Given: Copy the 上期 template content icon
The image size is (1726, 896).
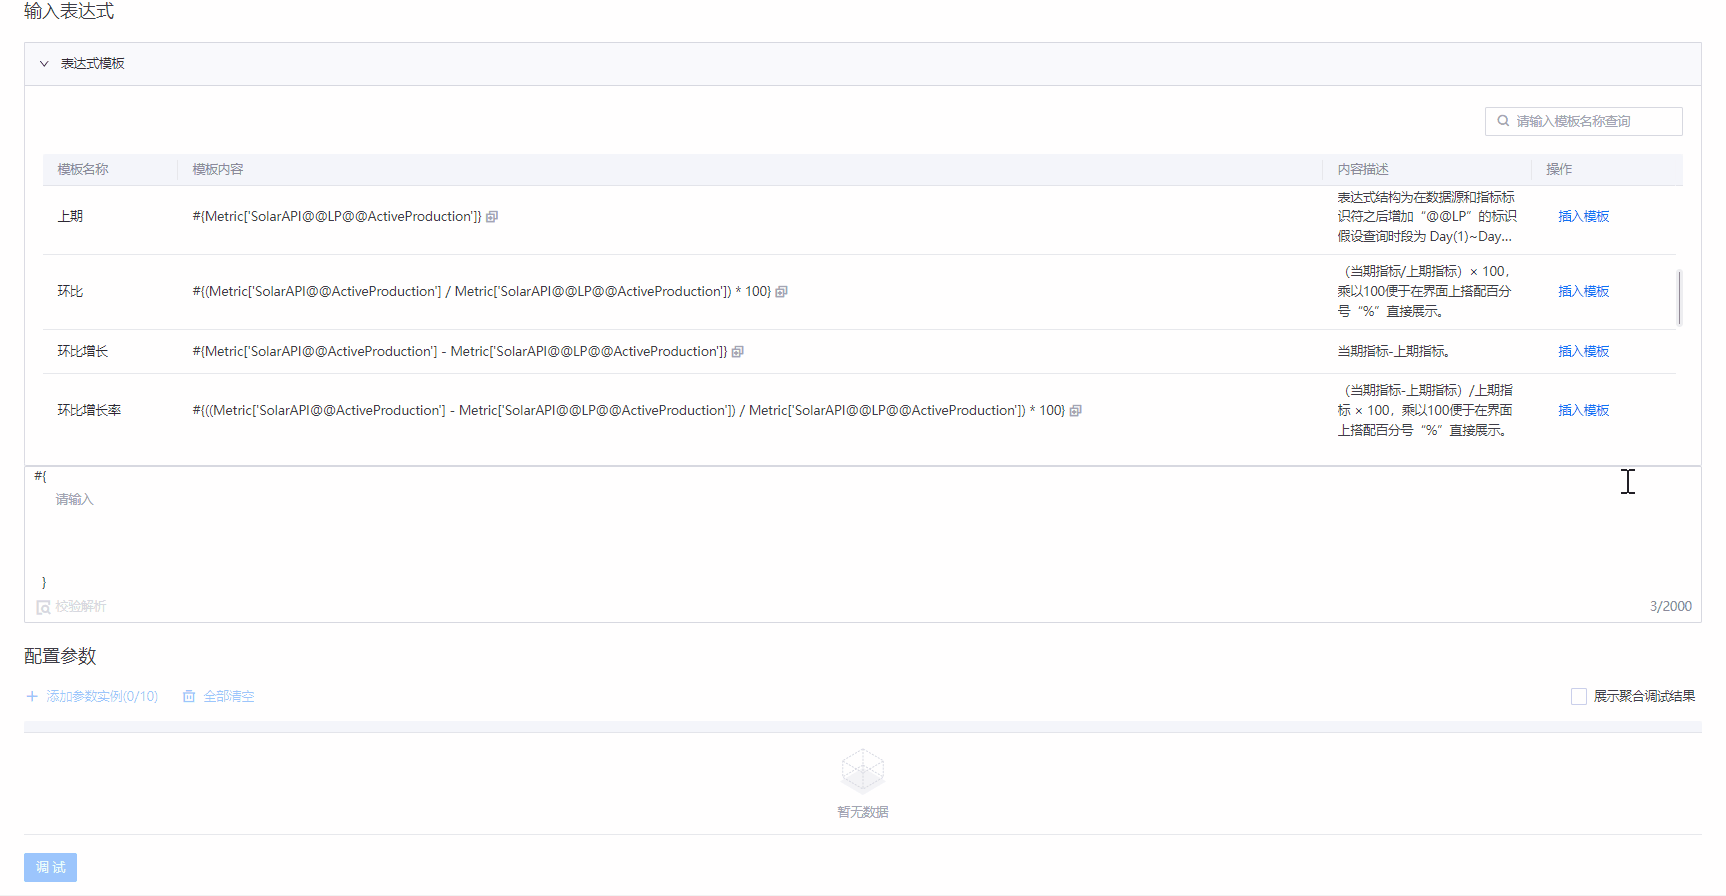Looking at the screenshot, I should tap(492, 217).
